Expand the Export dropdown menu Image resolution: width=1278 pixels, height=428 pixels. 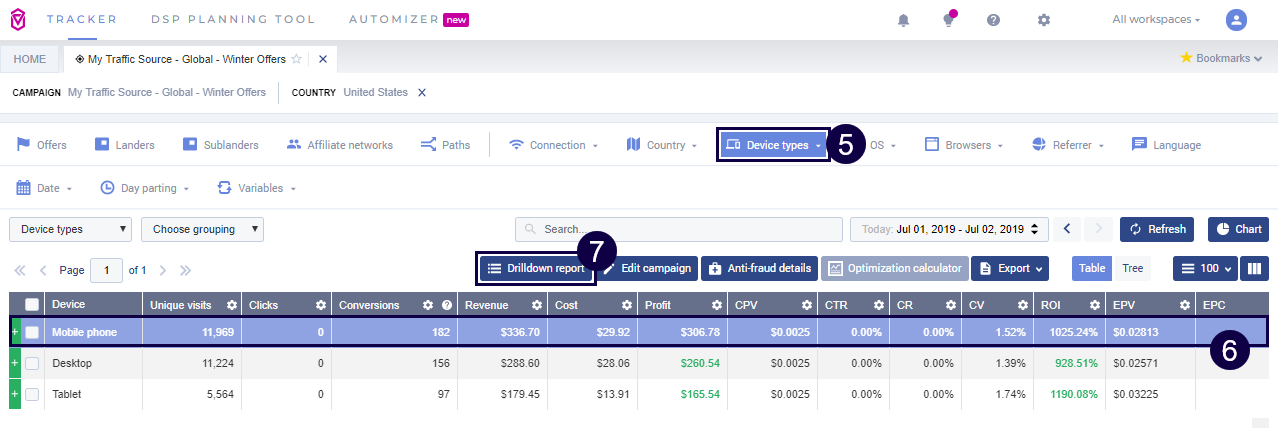pos(1010,268)
